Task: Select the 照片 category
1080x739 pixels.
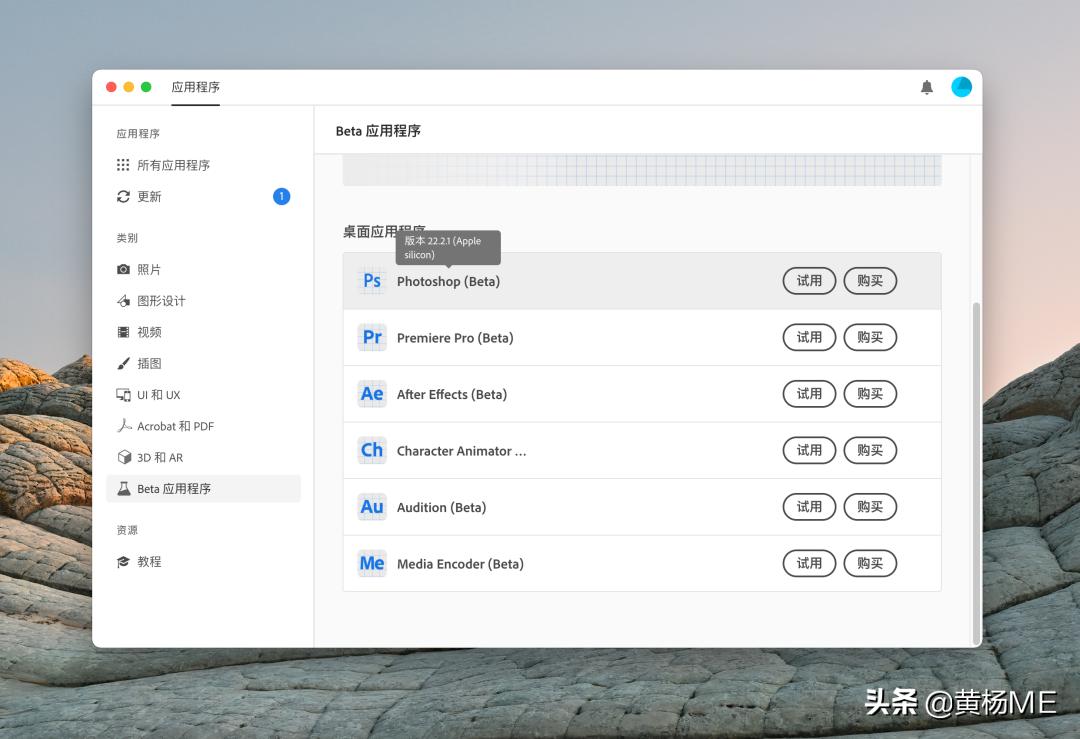Action: (149, 270)
